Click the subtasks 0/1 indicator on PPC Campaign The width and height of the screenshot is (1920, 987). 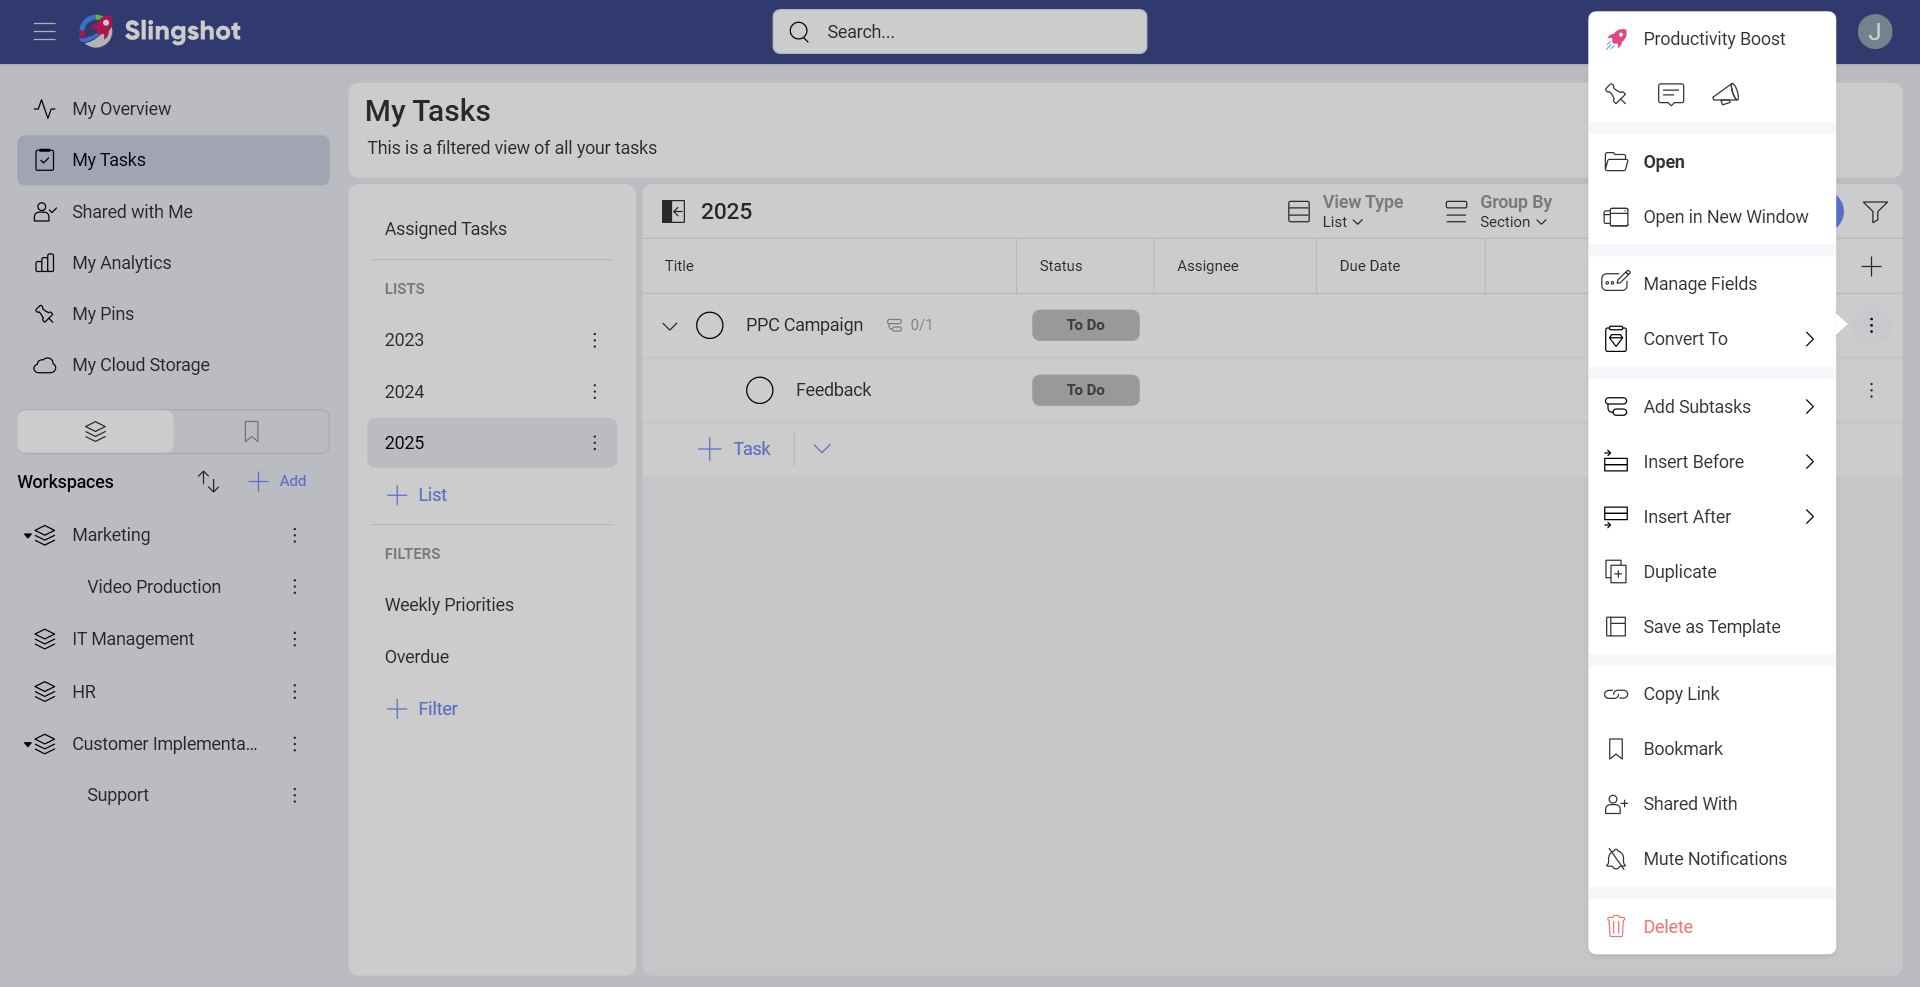click(909, 325)
